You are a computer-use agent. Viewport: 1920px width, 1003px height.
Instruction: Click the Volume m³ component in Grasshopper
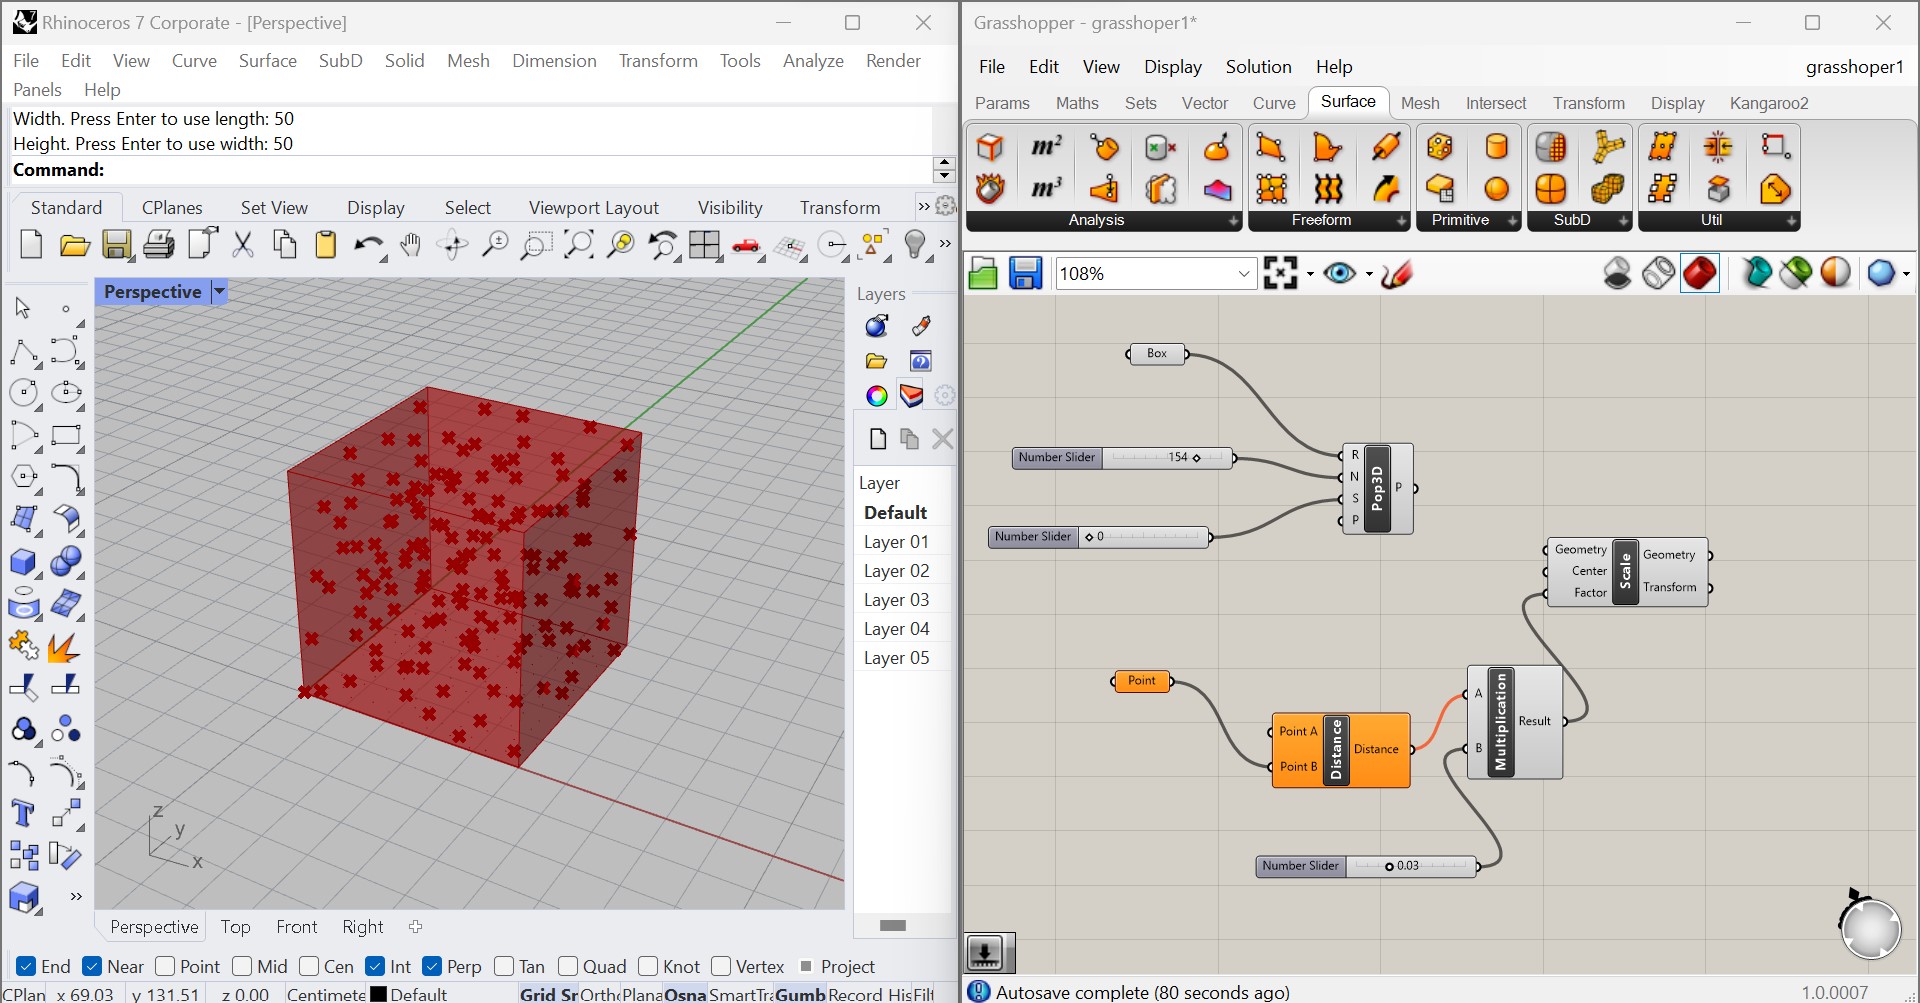[1046, 188]
